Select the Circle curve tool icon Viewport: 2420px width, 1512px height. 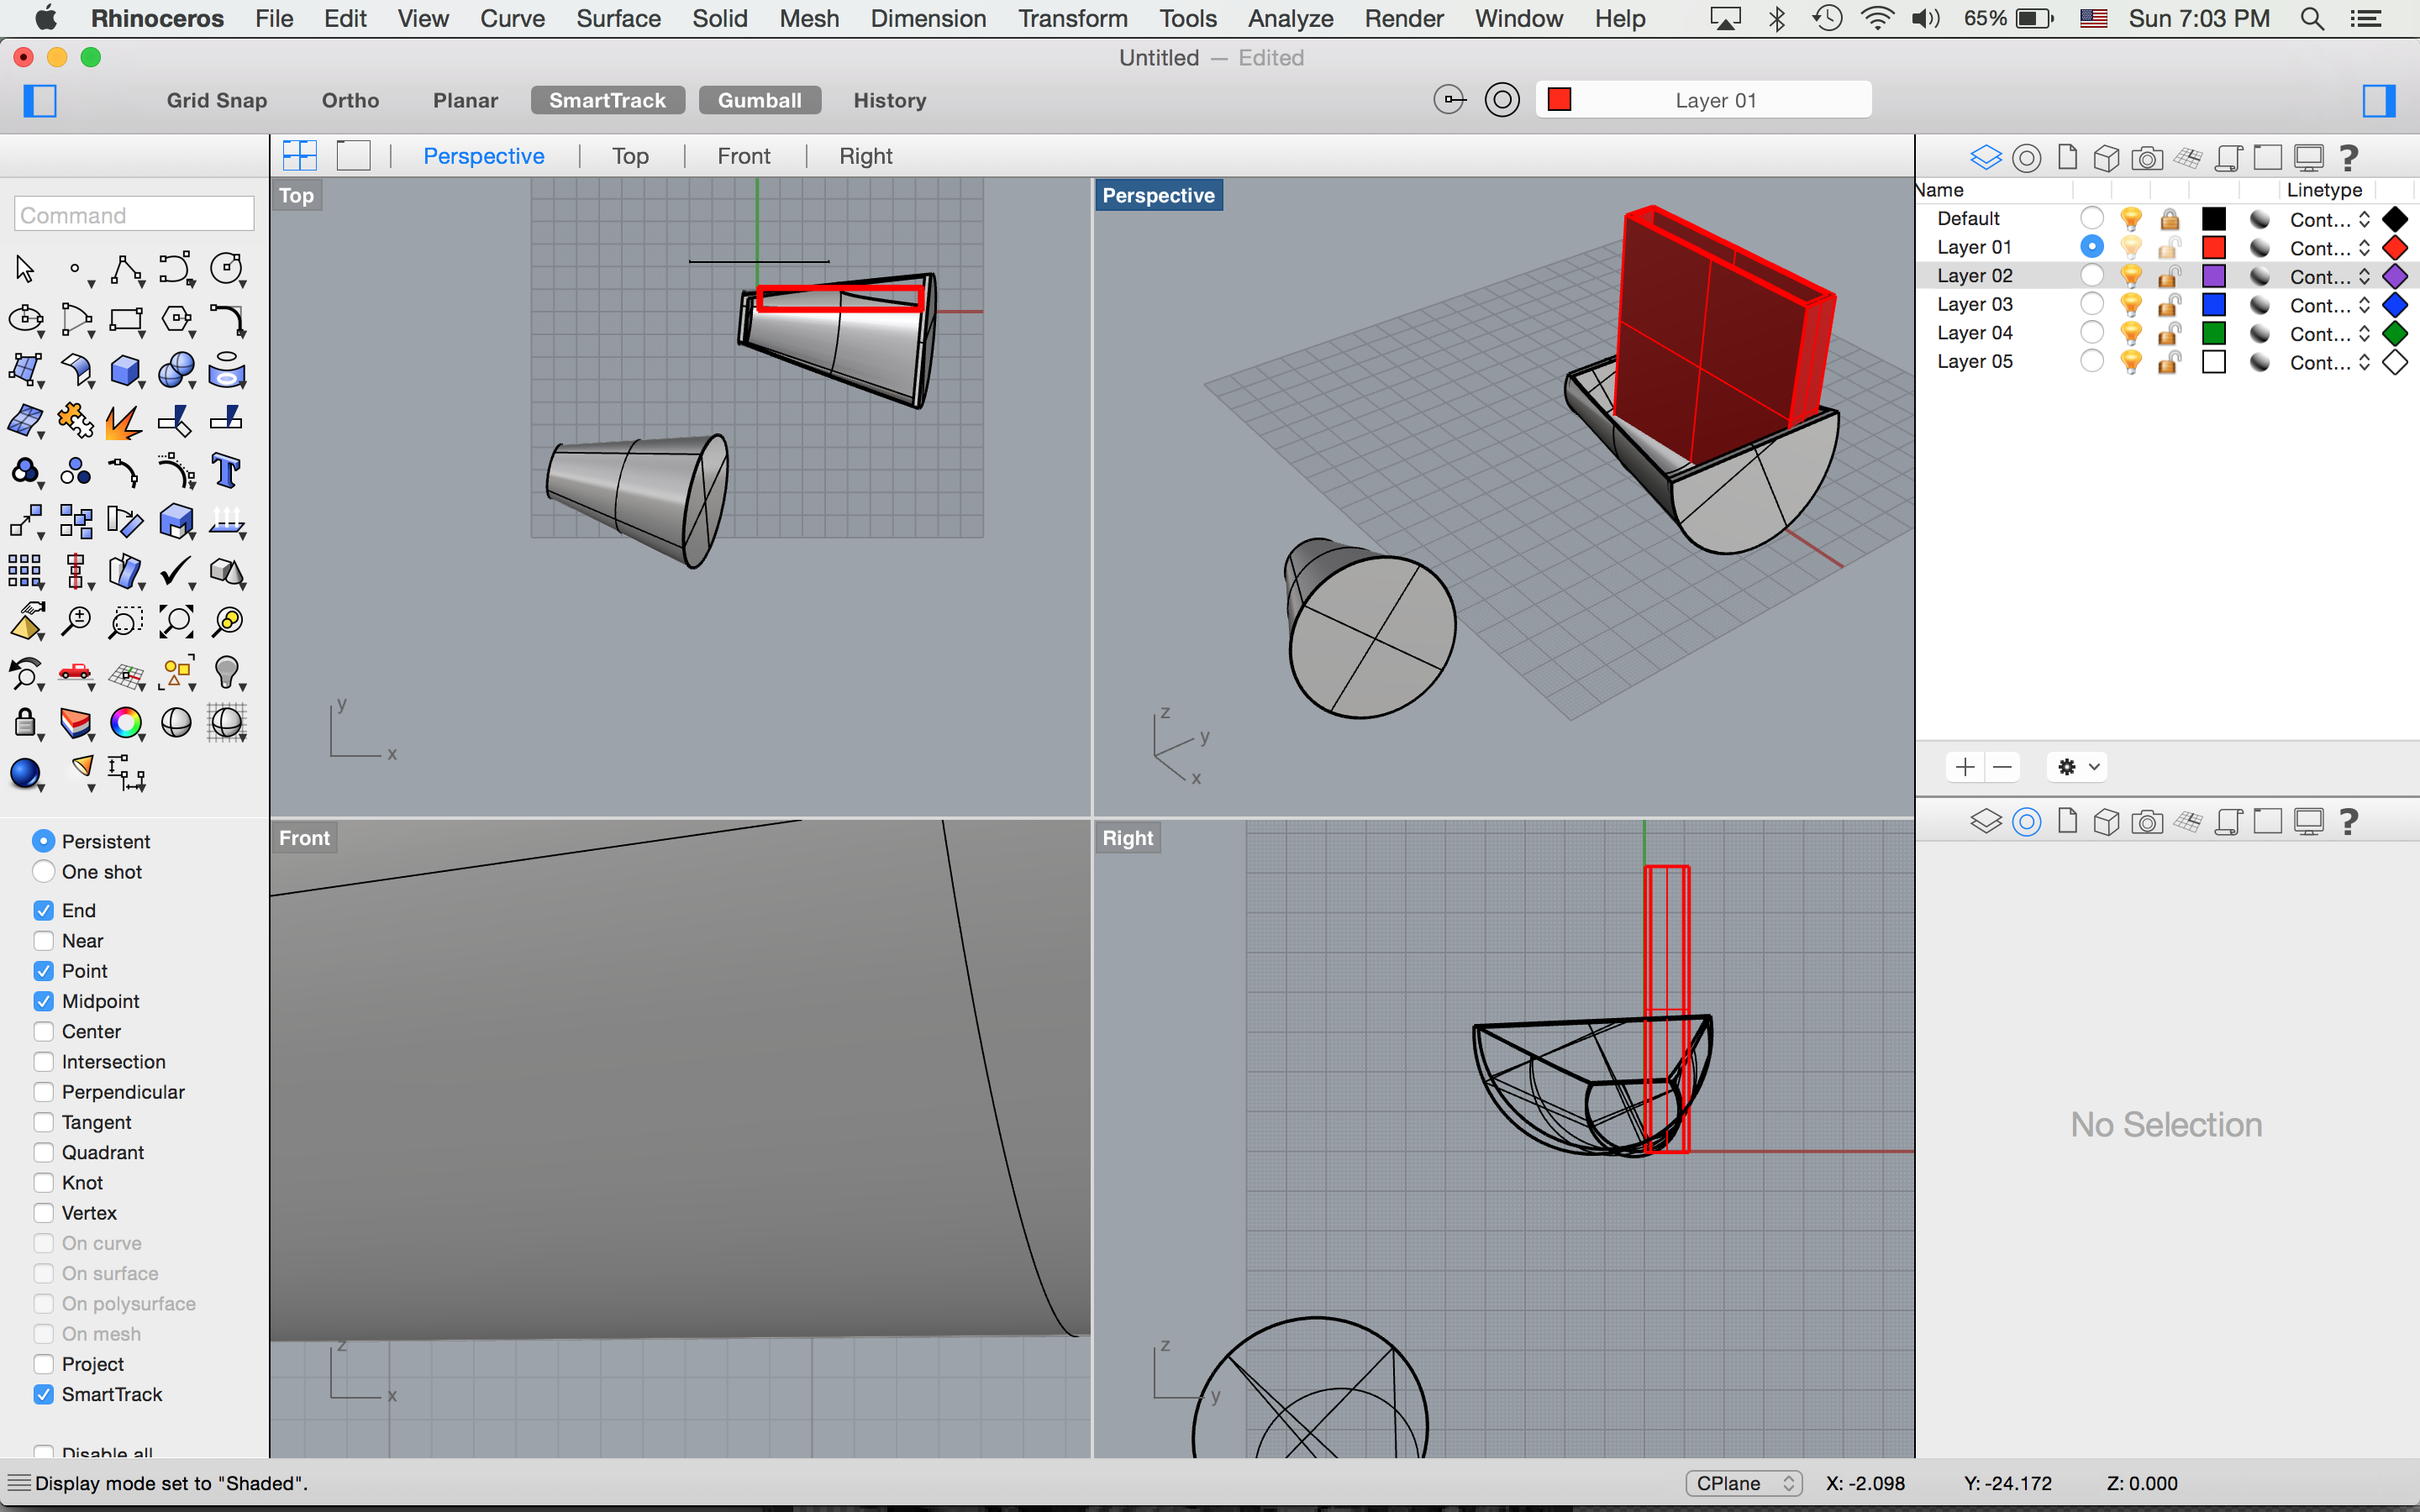tap(227, 269)
